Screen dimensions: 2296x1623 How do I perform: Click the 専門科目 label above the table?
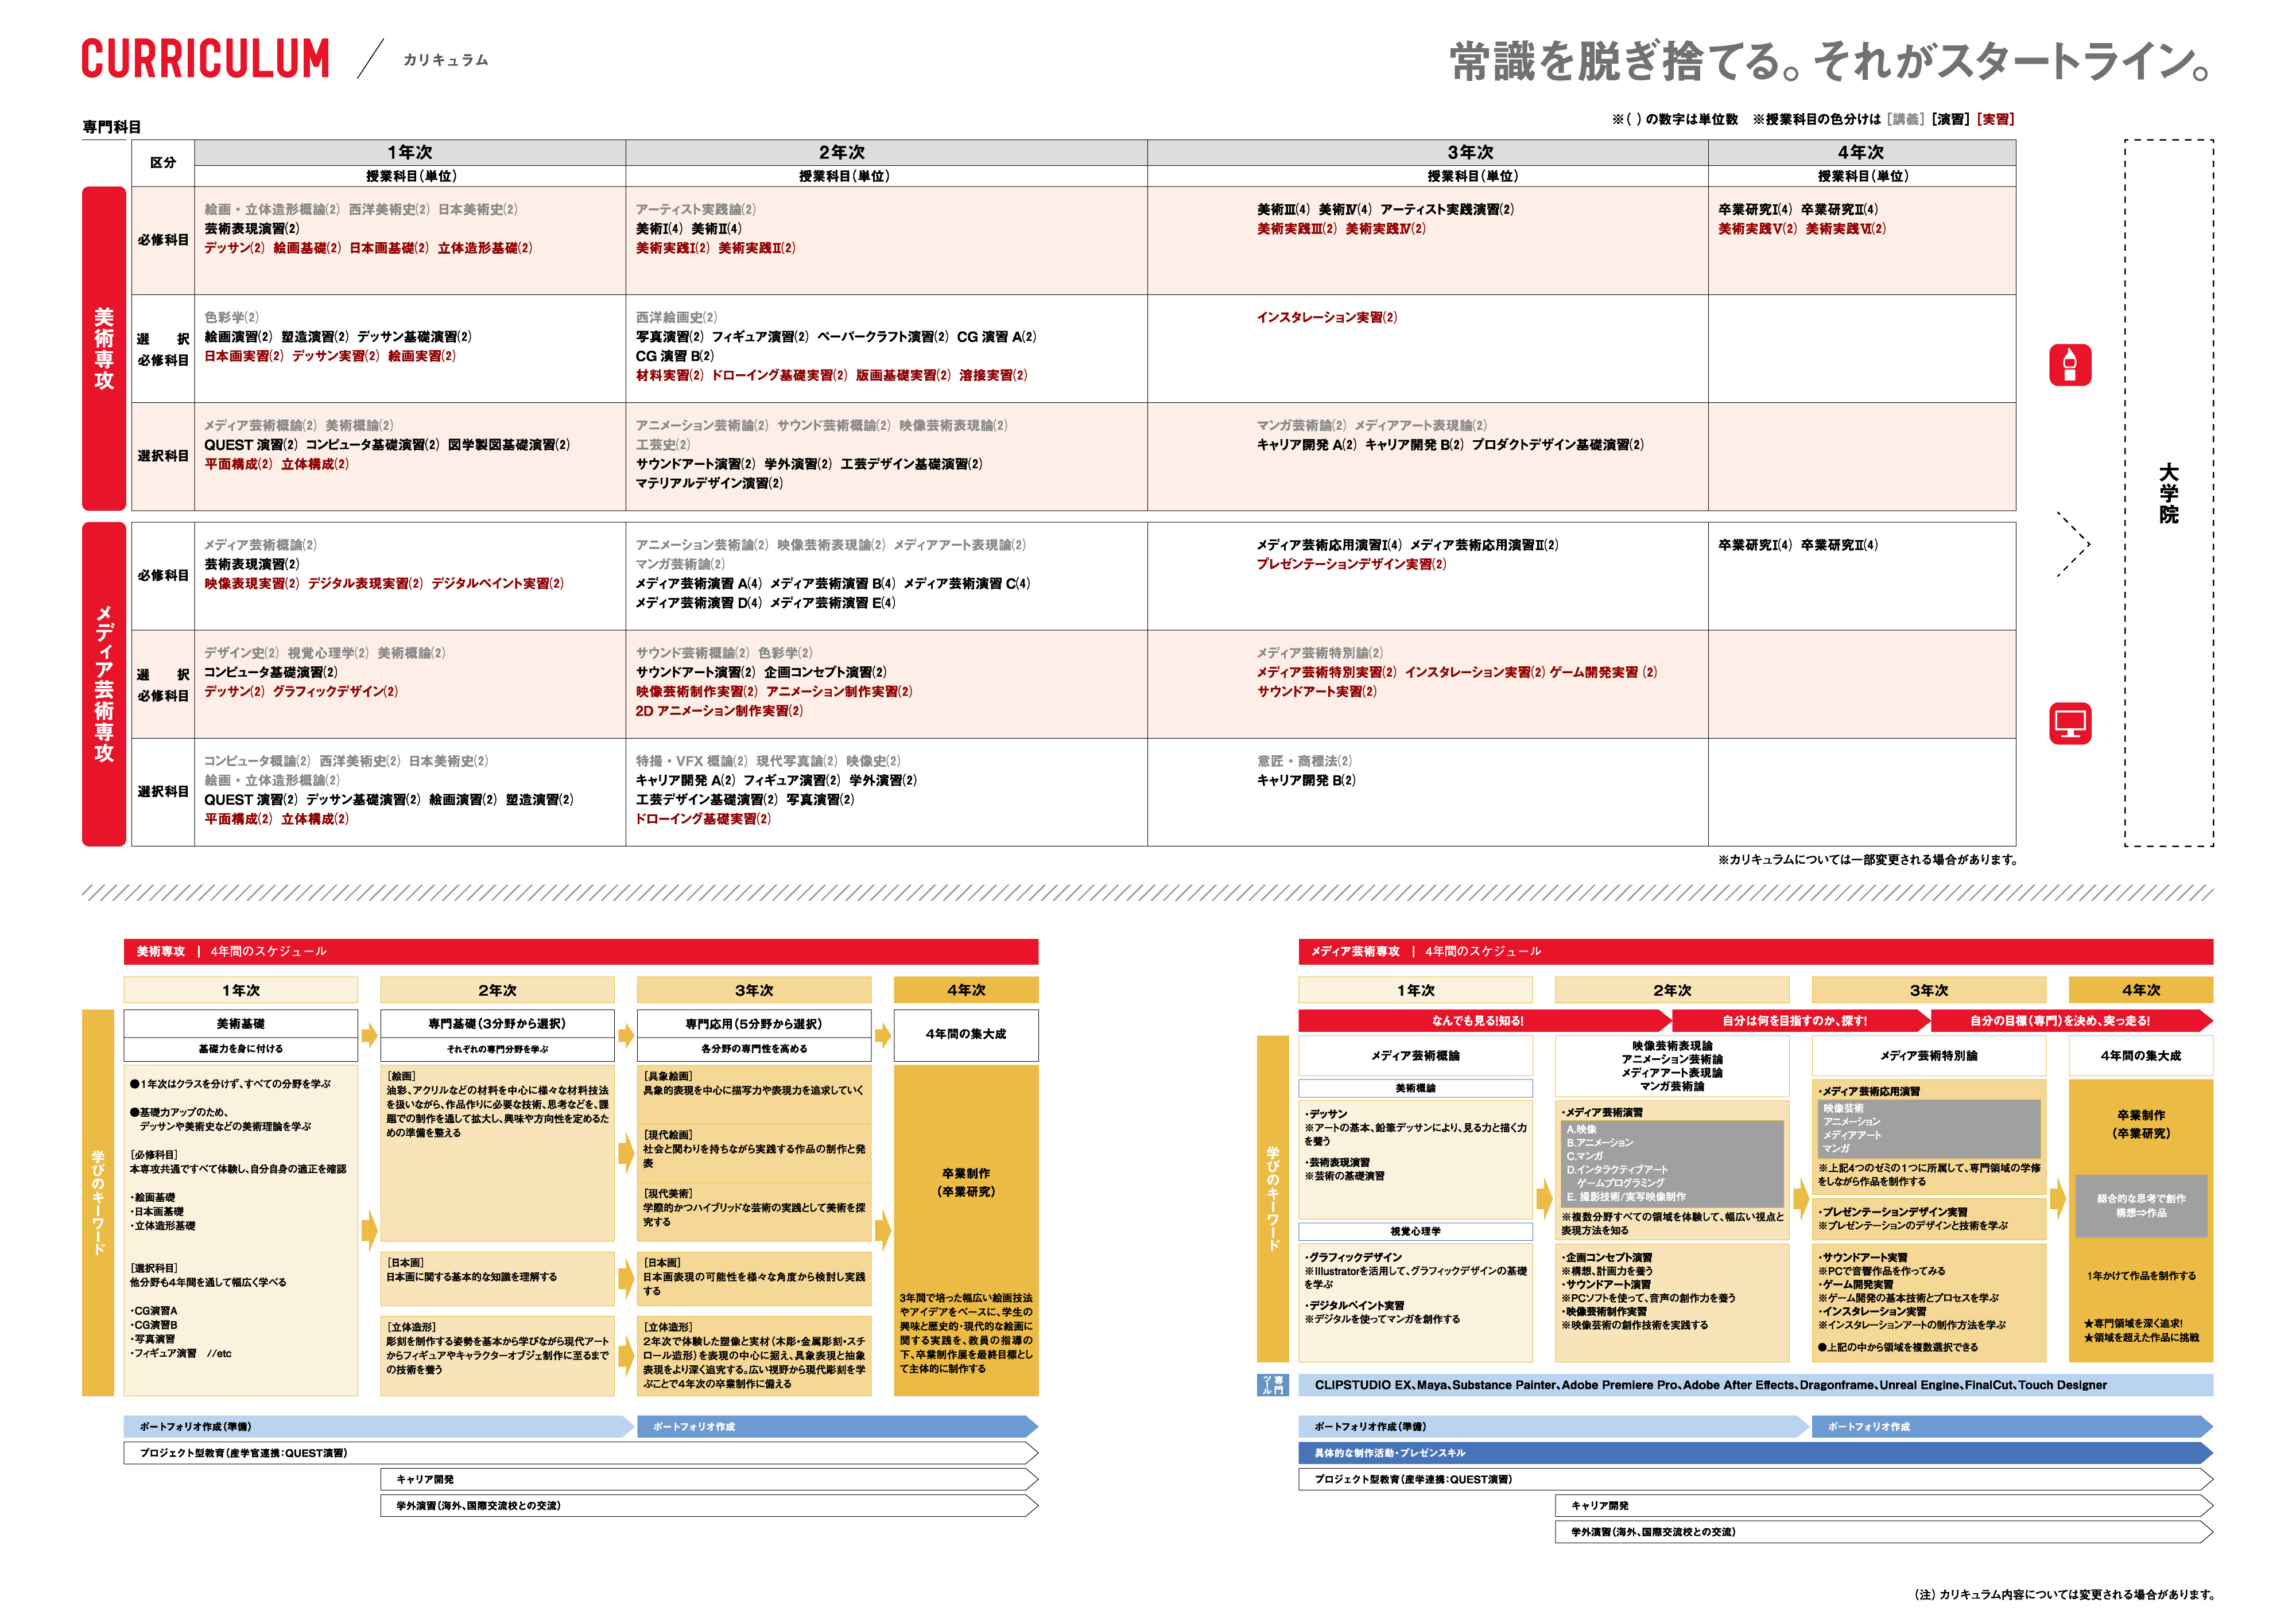(x=112, y=127)
